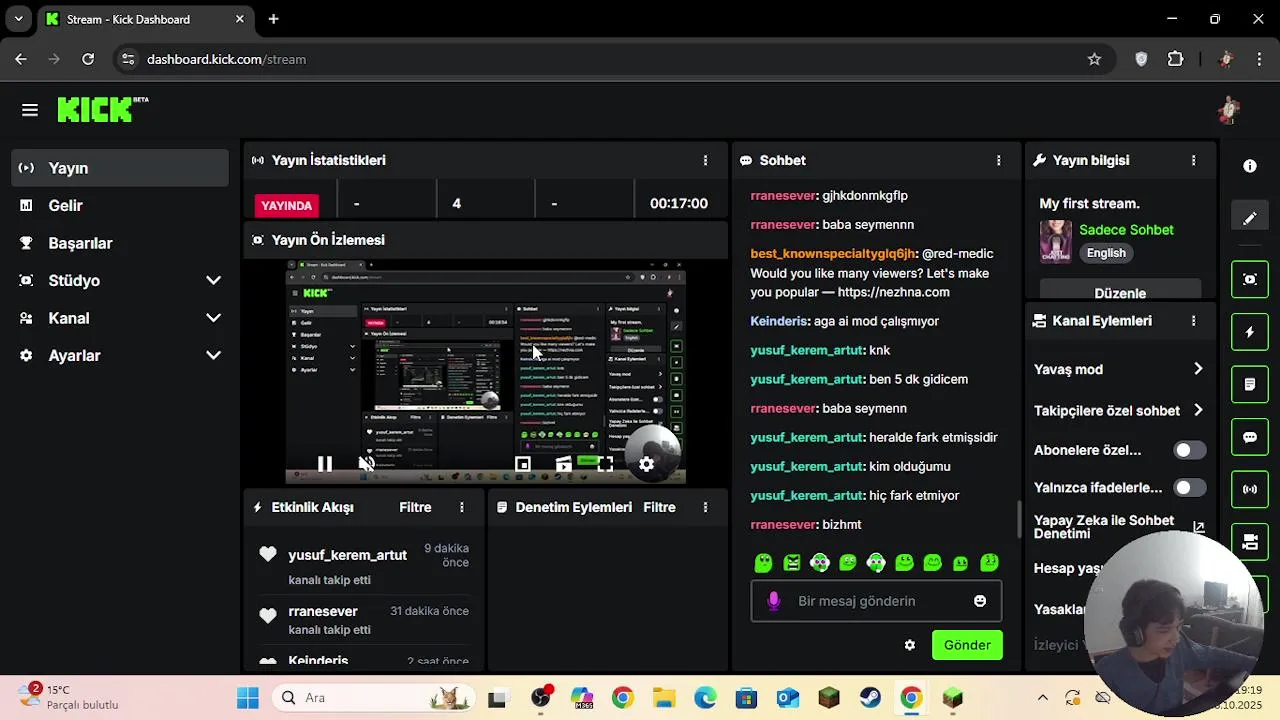1280x720 pixels.
Task: Click heart icon next to rranesever follow
Action: pyautogui.click(x=268, y=616)
